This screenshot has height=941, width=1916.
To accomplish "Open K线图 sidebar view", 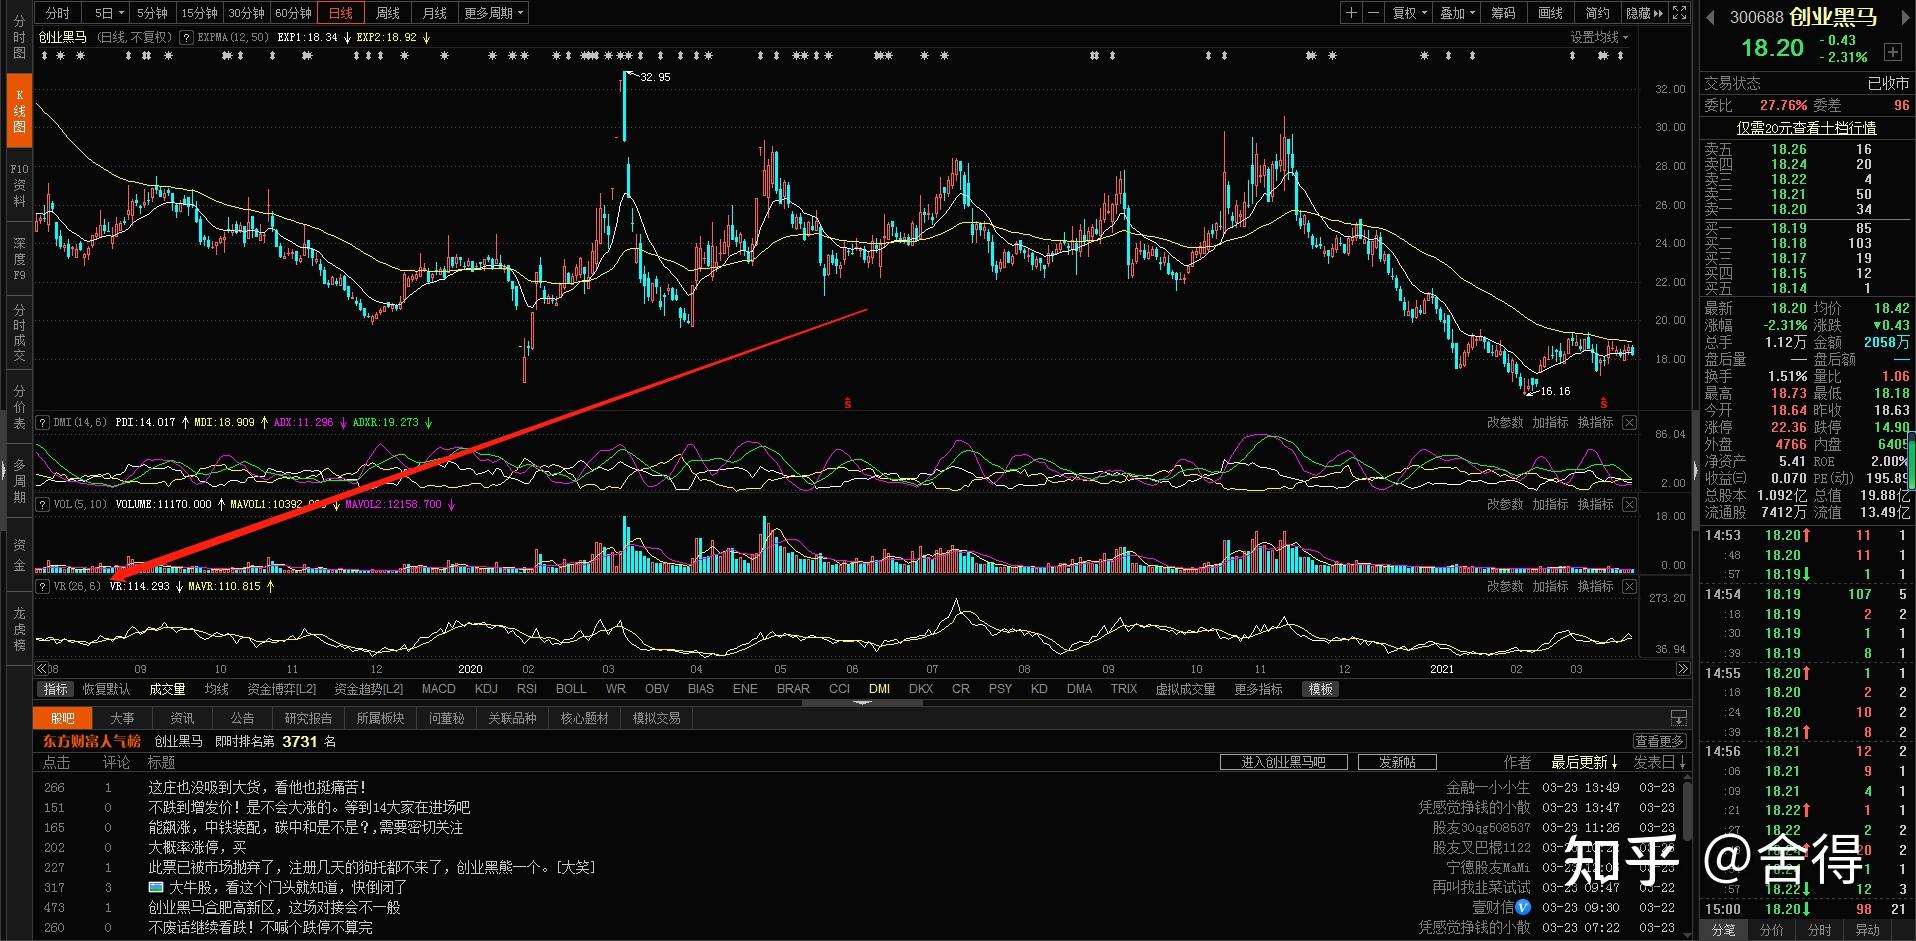I will click(19, 112).
